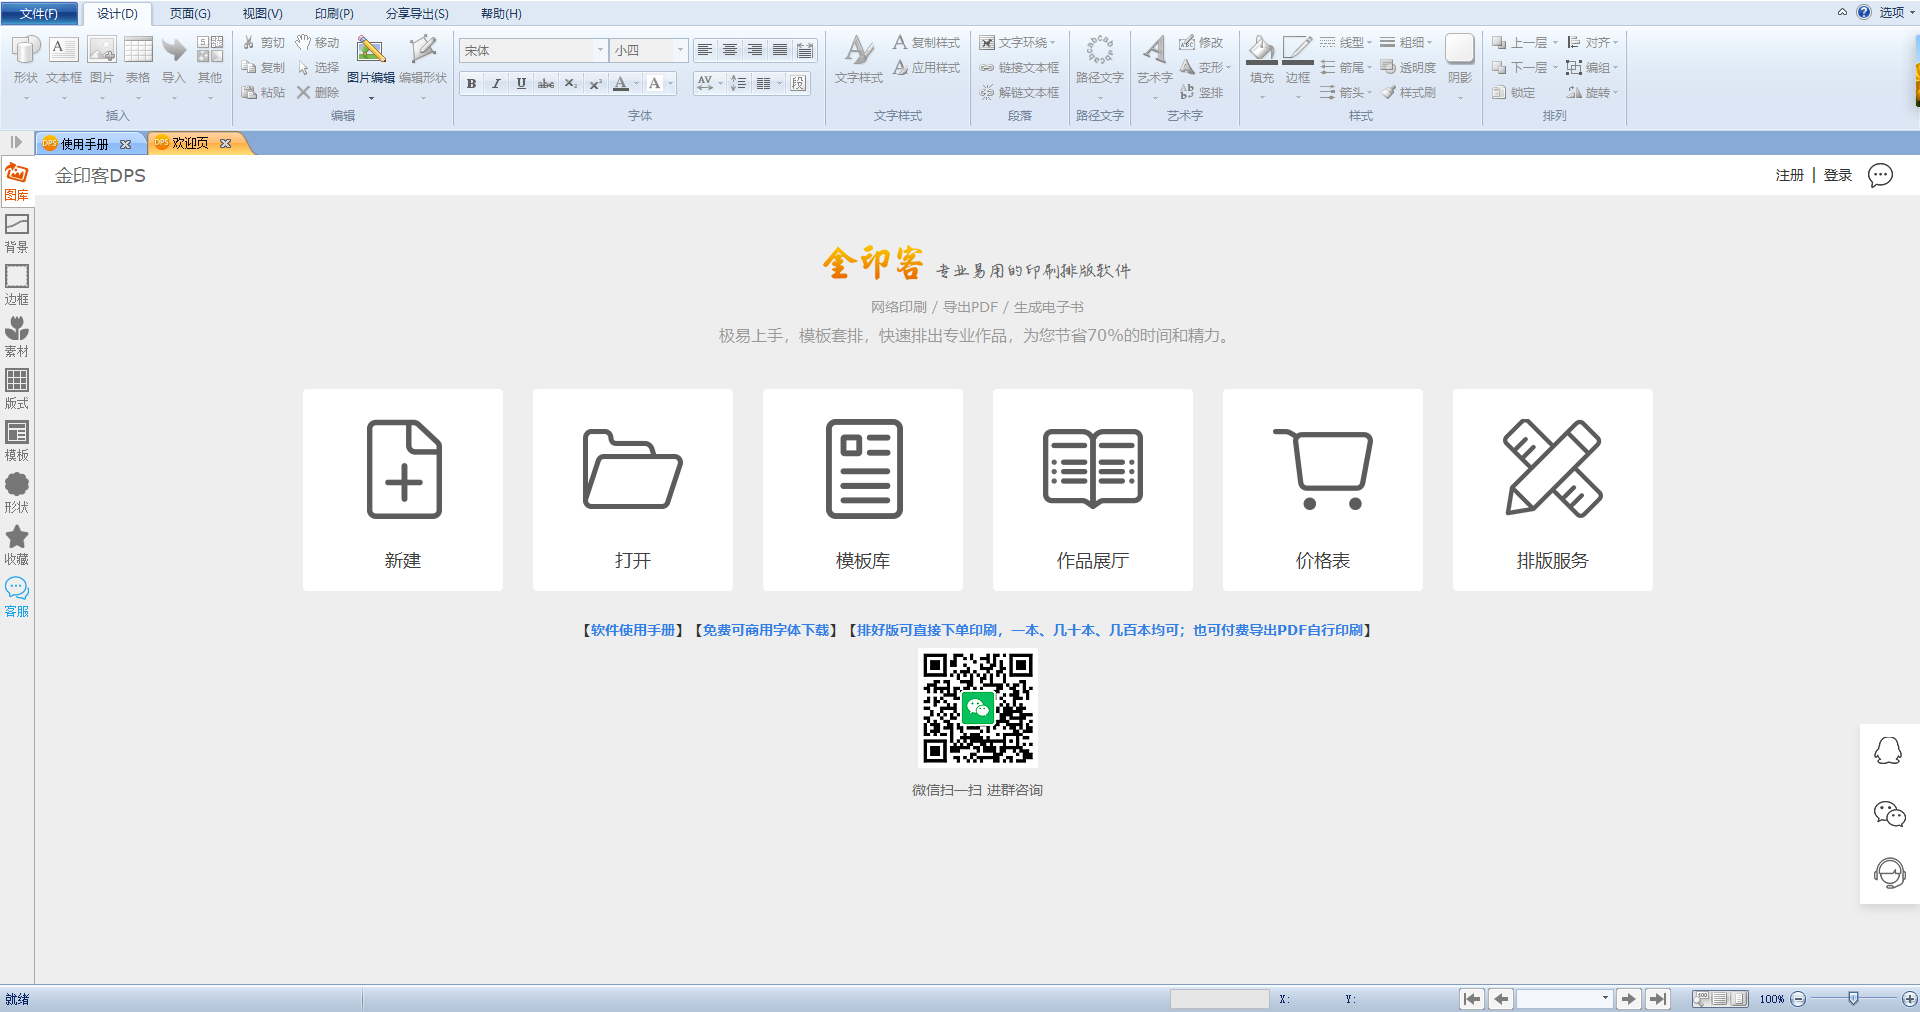1920x1012 pixels.
Task: Click the 填充 fill color bucket swatch
Action: [x=1262, y=49]
